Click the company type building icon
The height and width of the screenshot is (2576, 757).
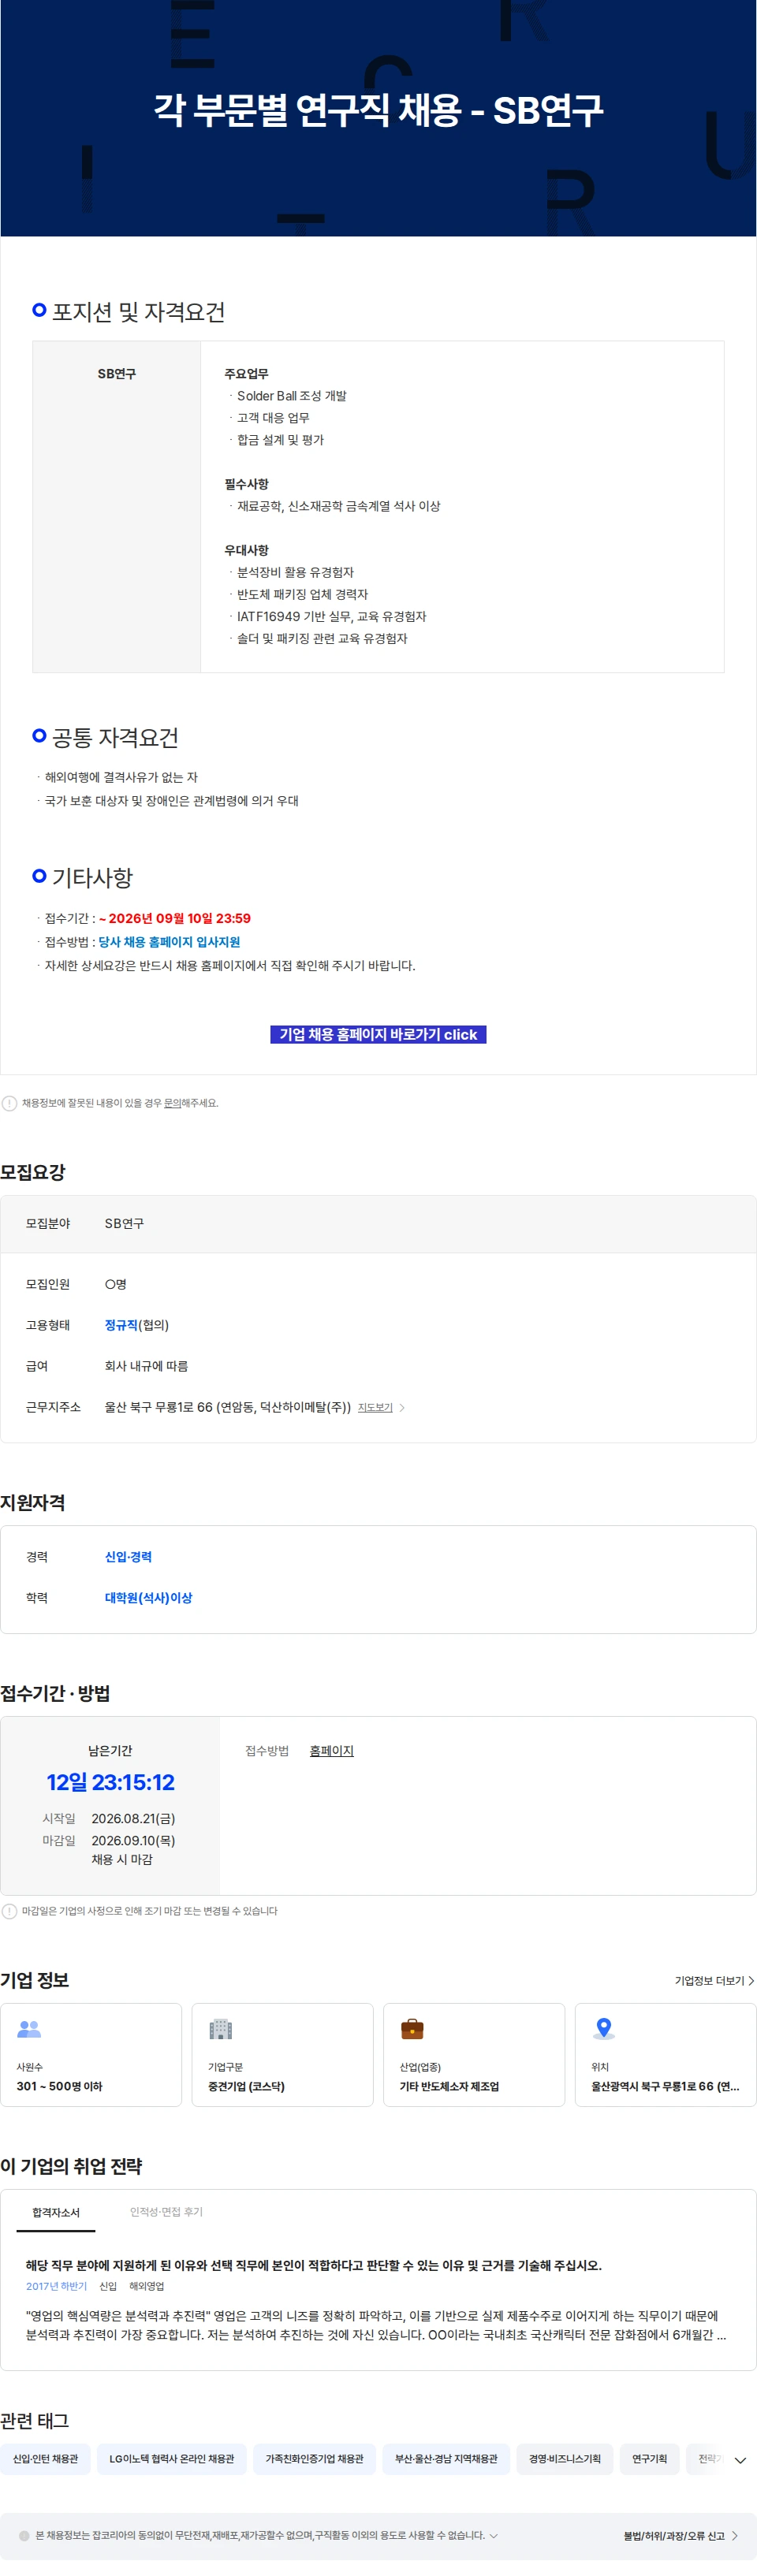pyautogui.click(x=220, y=2029)
